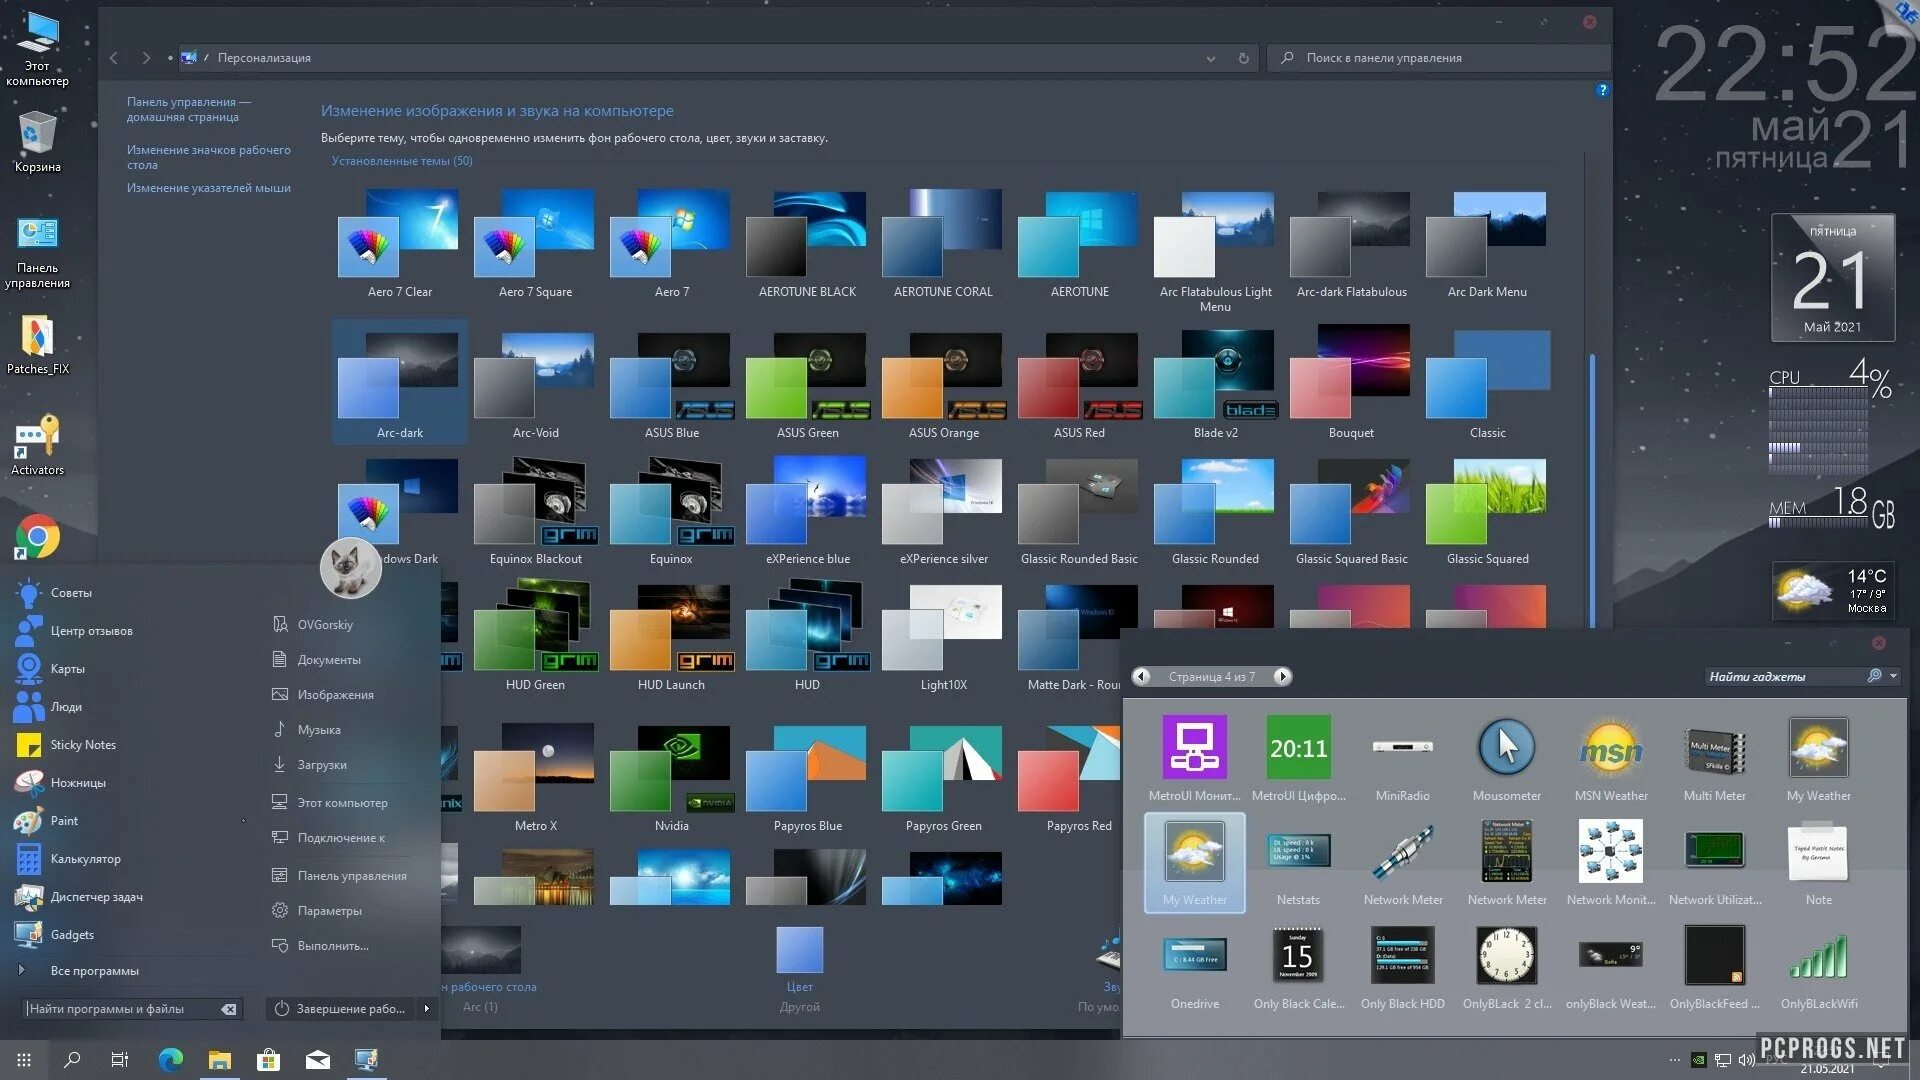The height and width of the screenshot is (1080, 1920).
Task: Choose the Only Black HDD gadget
Action: click(1402, 966)
